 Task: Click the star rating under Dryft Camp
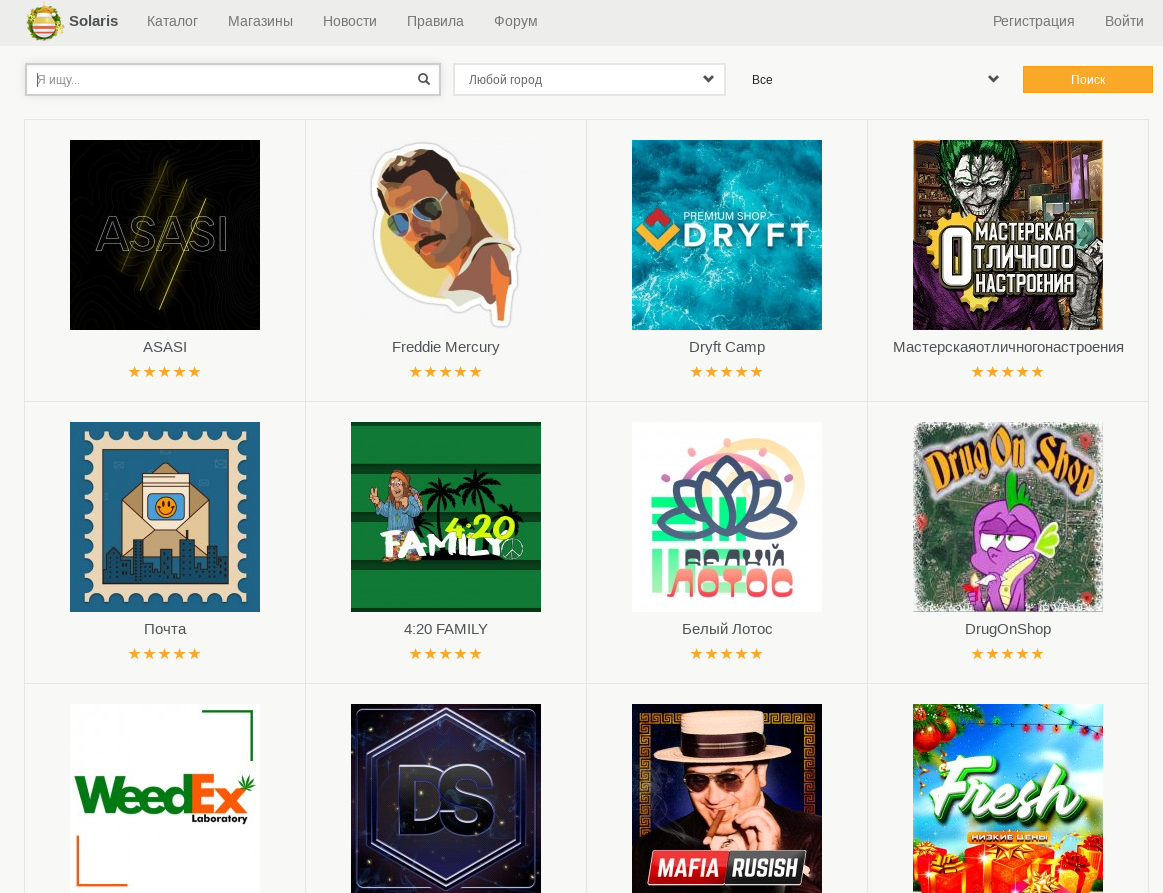coord(727,372)
